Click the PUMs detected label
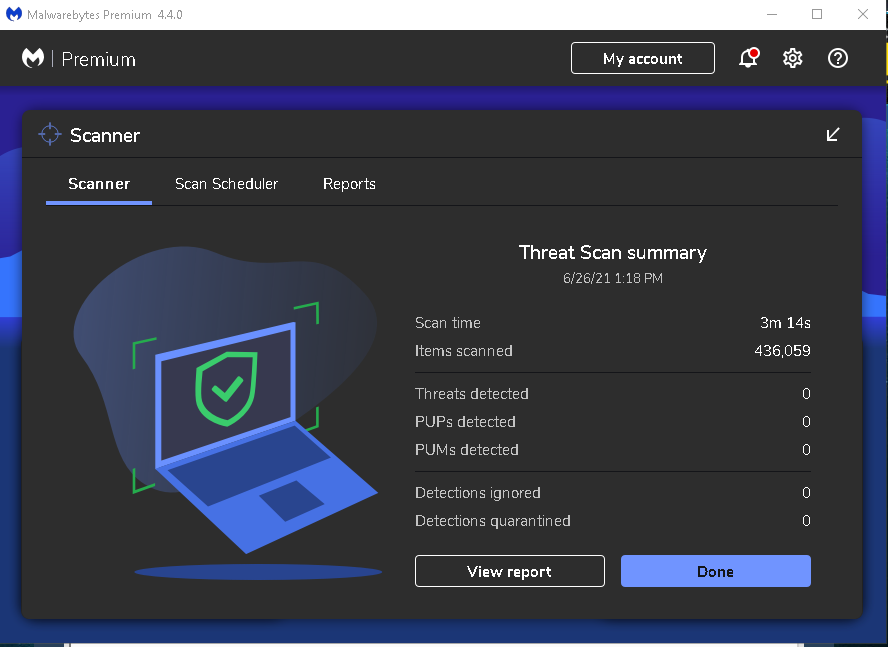 (x=467, y=450)
